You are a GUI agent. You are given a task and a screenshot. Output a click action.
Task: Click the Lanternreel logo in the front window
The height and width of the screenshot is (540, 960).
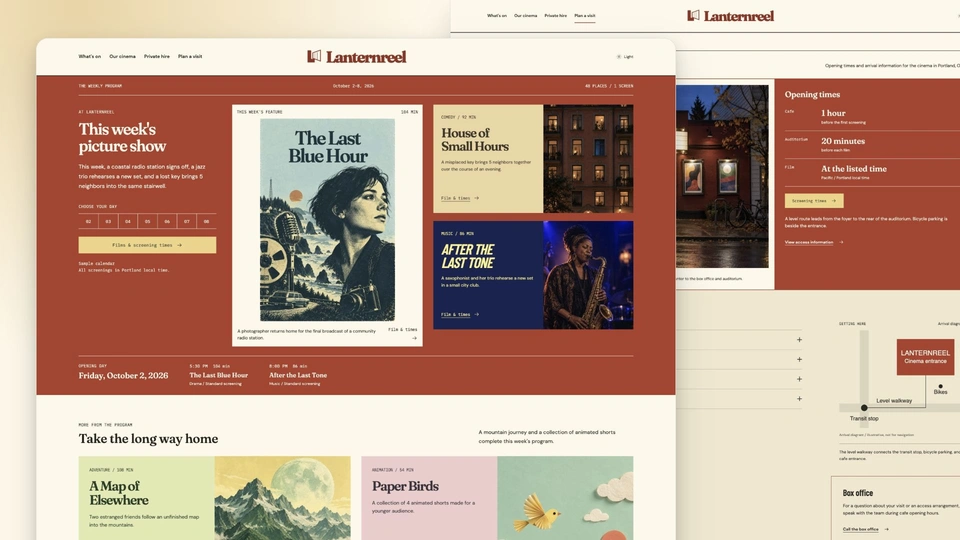(x=356, y=57)
